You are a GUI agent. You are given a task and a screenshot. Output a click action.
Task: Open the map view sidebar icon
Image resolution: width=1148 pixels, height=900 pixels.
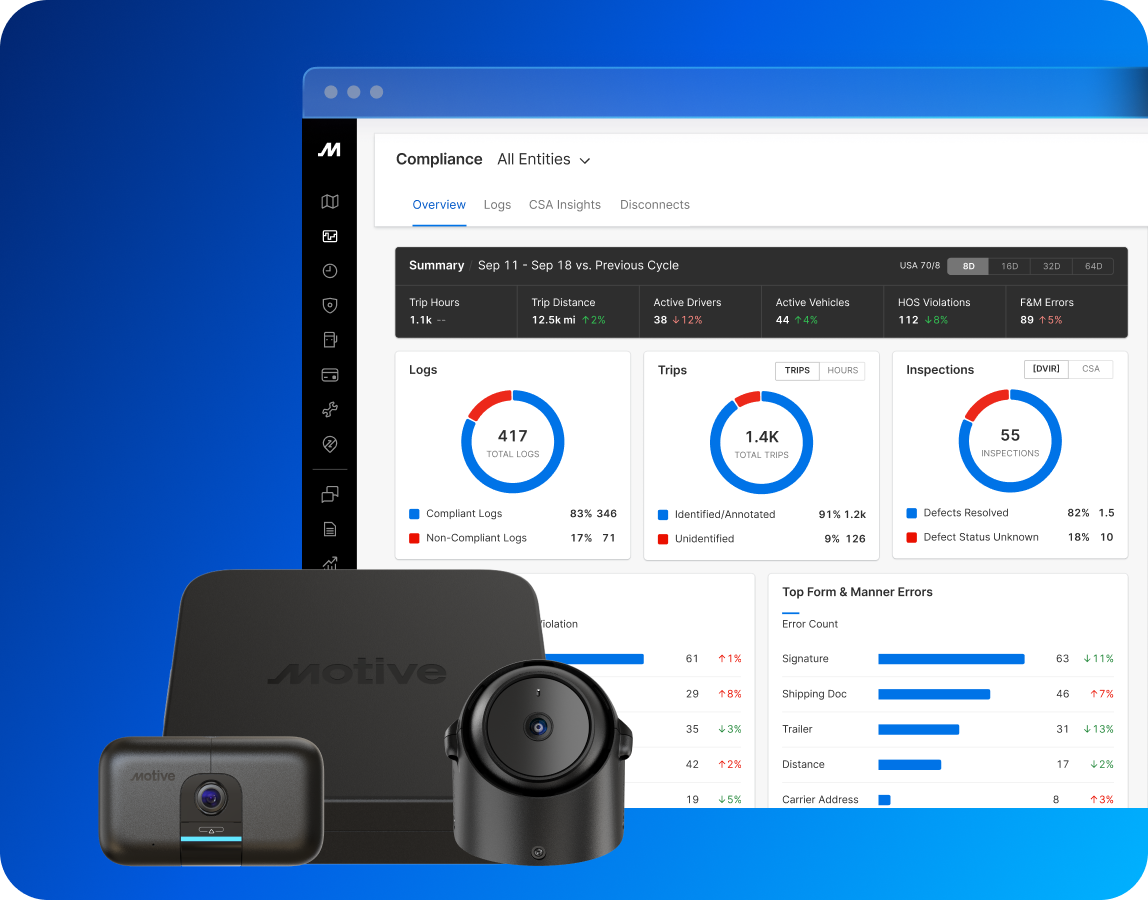click(x=330, y=202)
